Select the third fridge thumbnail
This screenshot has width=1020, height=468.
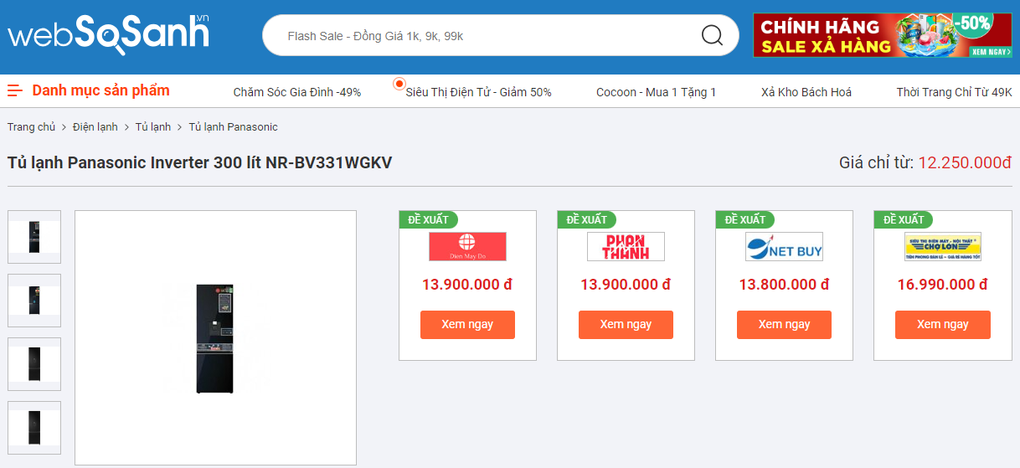[34, 364]
